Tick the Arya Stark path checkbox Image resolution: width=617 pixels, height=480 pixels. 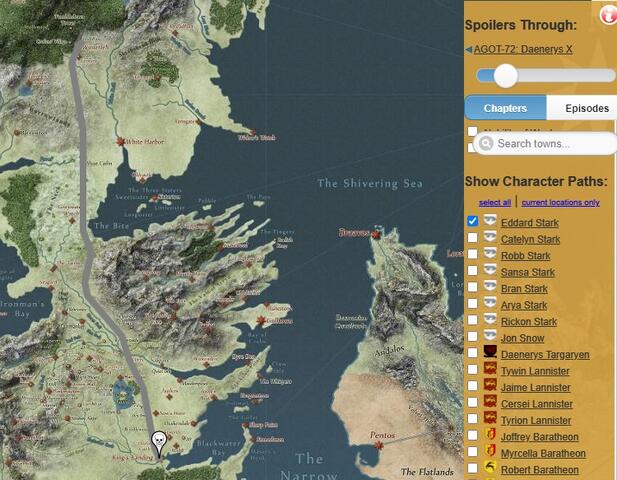pos(473,304)
